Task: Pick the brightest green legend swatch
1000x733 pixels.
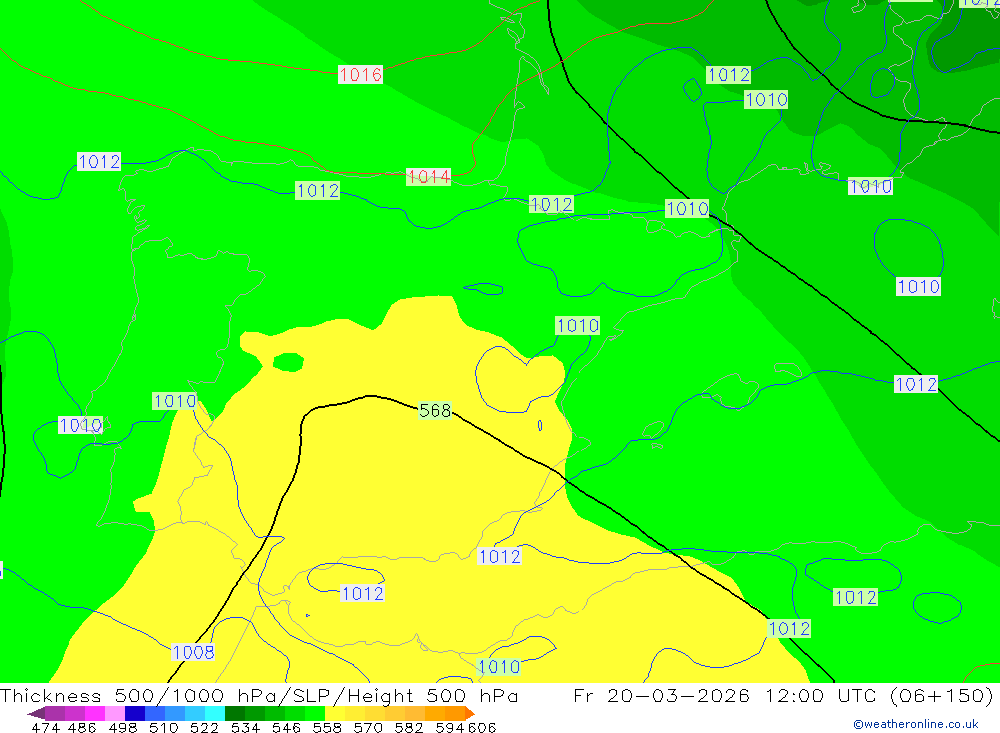Action: pos(315,714)
